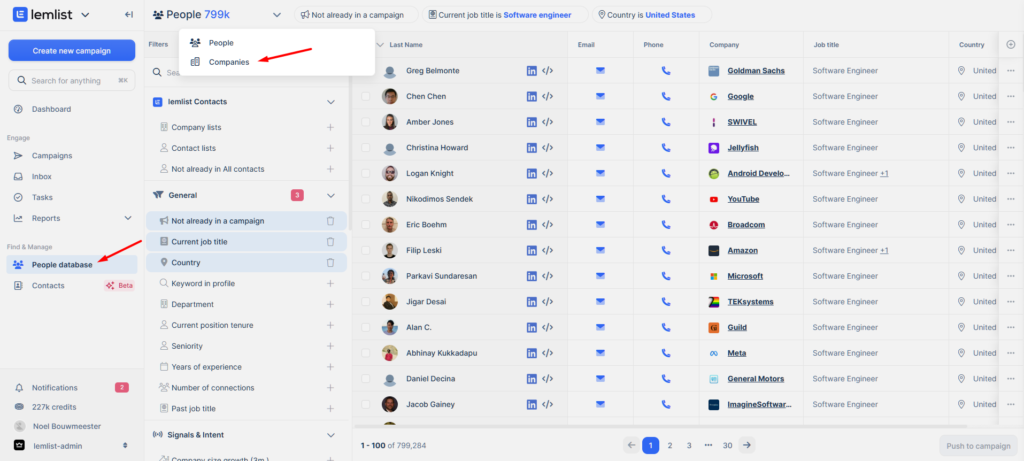Click email icon in Chen Chen row
The height and width of the screenshot is (461, 1024).
click(x=600, y=97)
